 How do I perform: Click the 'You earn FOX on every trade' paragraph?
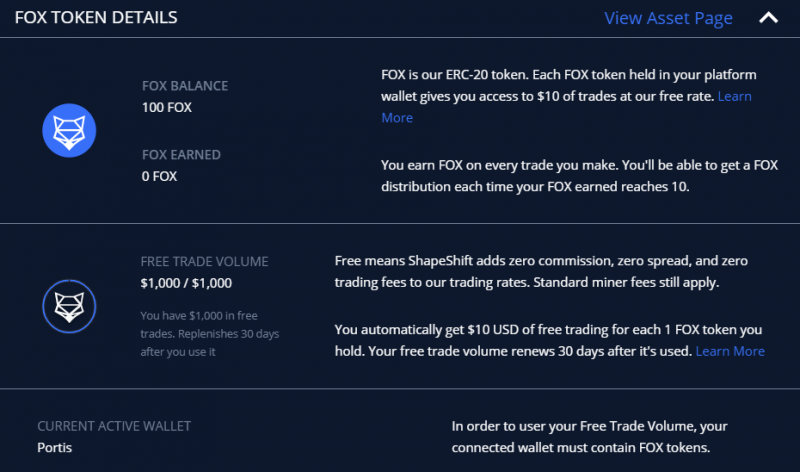pos(579,176)
